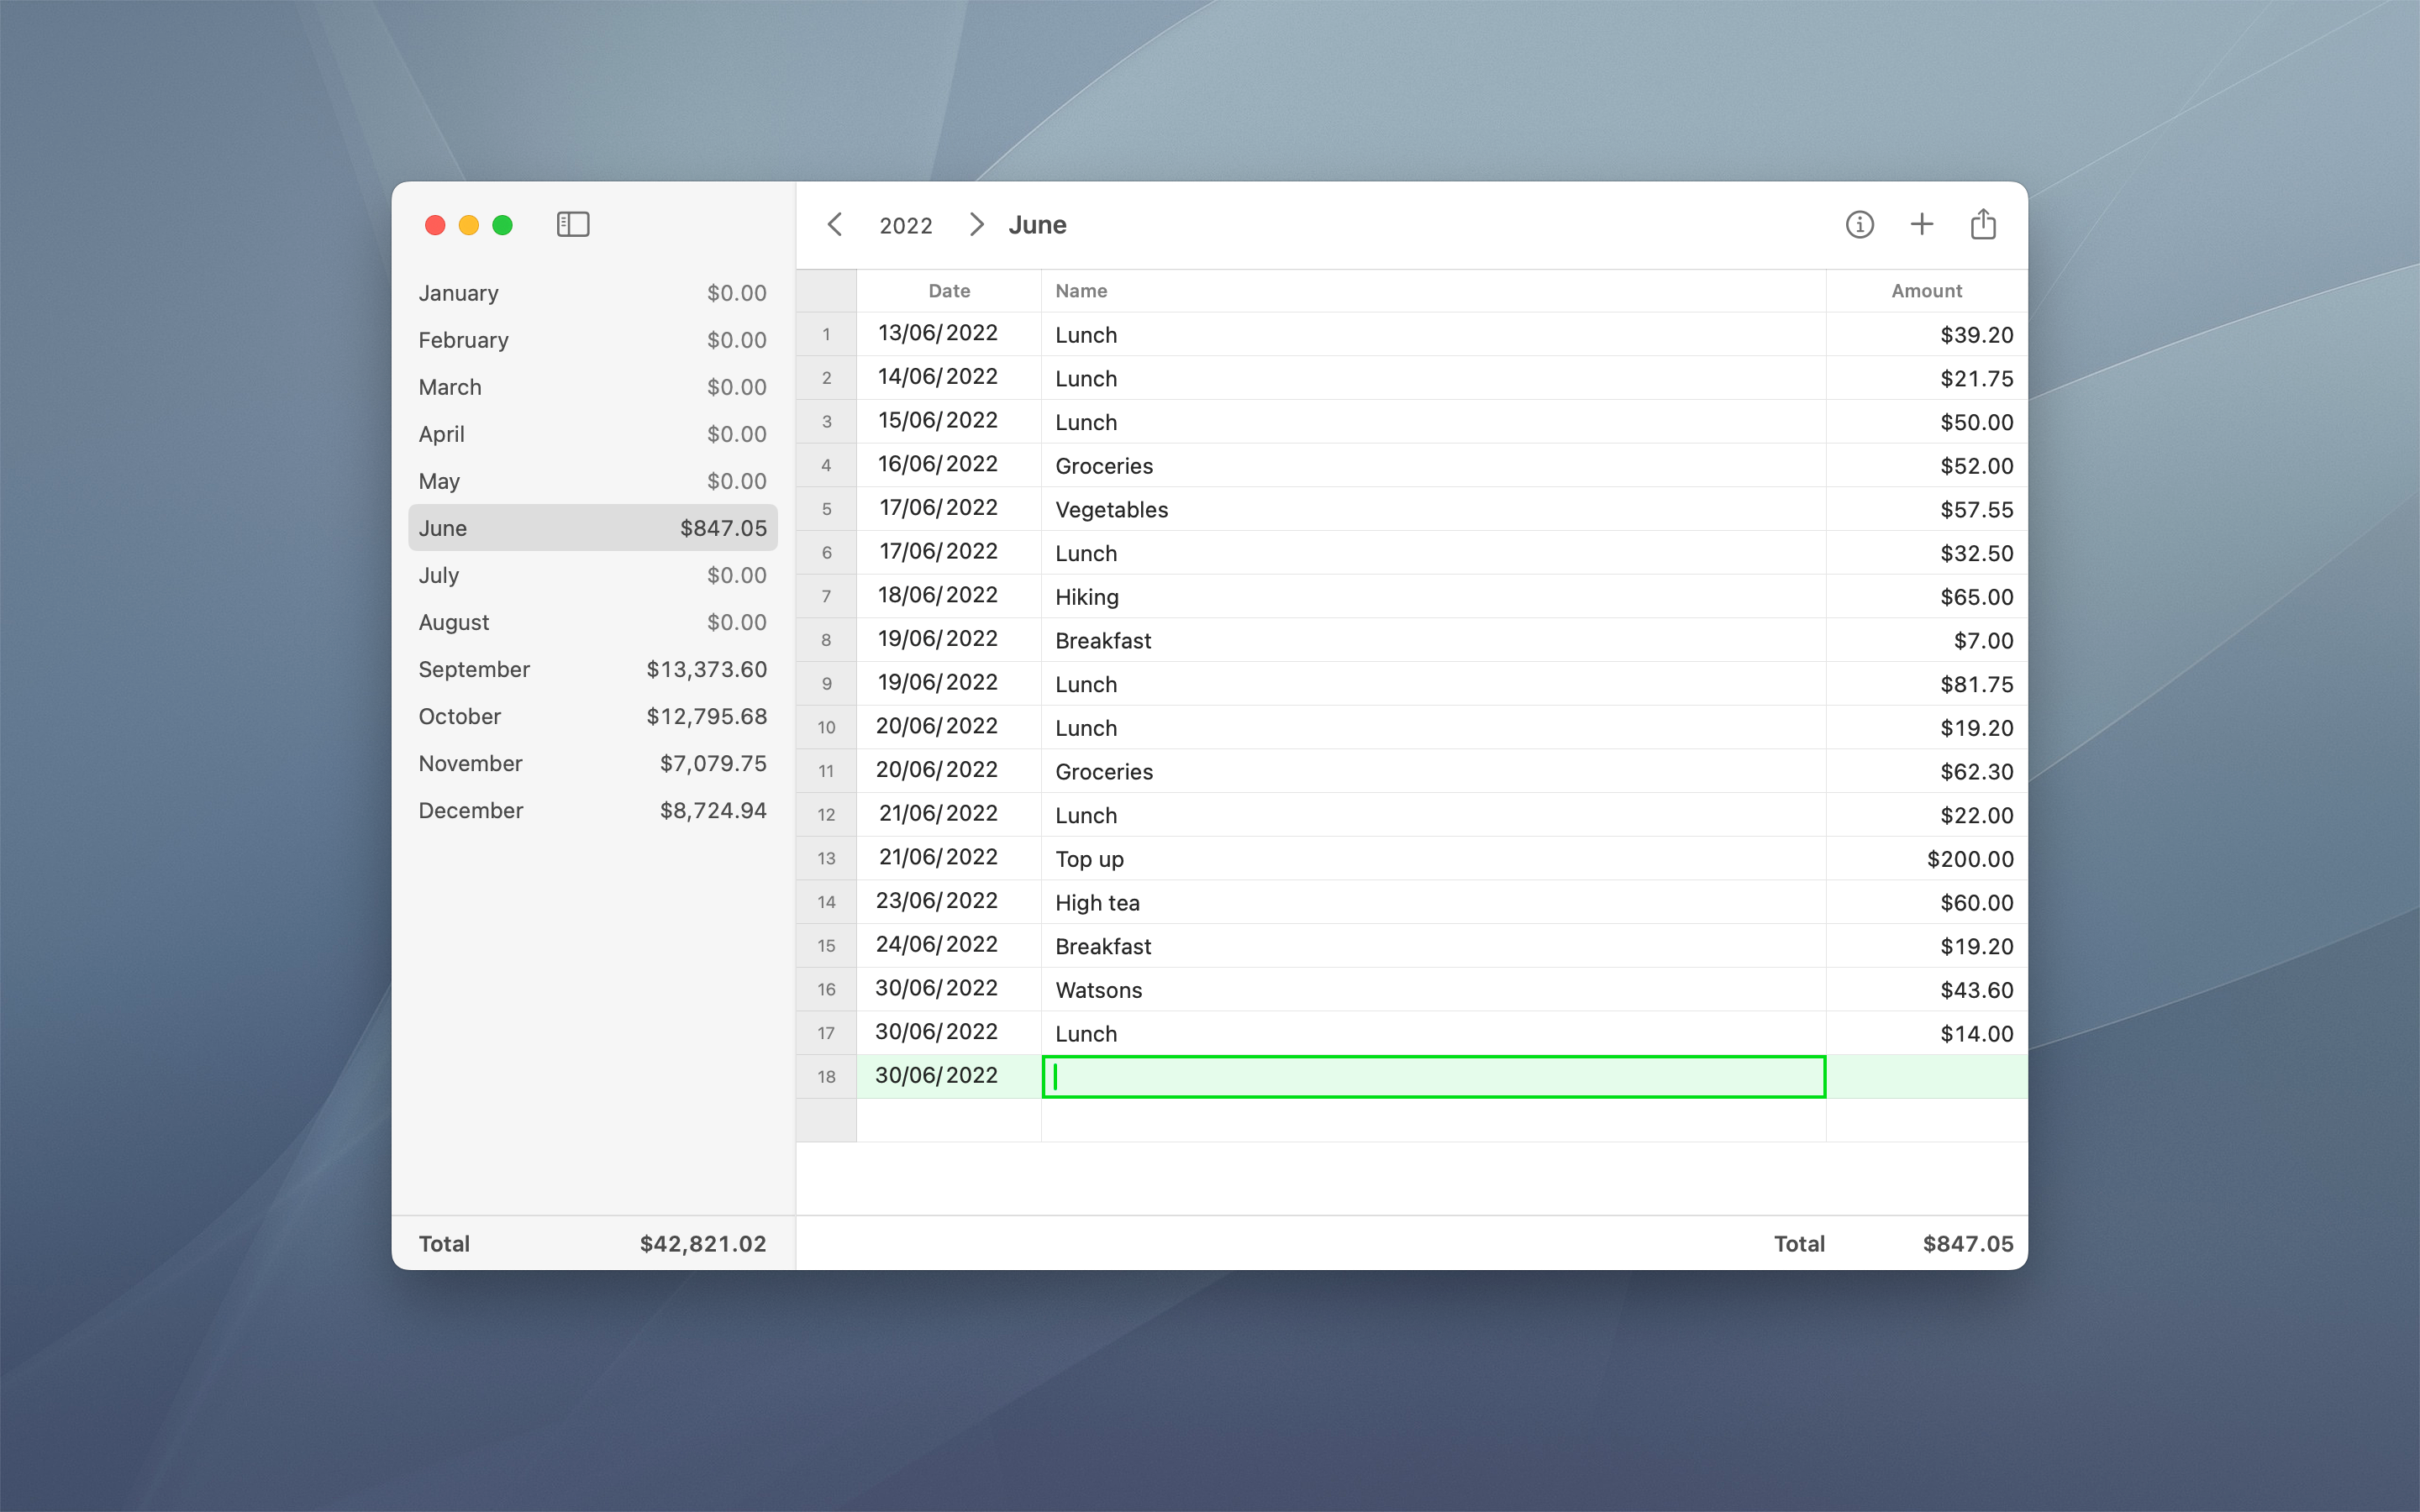2420x1512 pixels.
Task: Add a new entry with plus icon
Action: click(x=1921, y=225)
